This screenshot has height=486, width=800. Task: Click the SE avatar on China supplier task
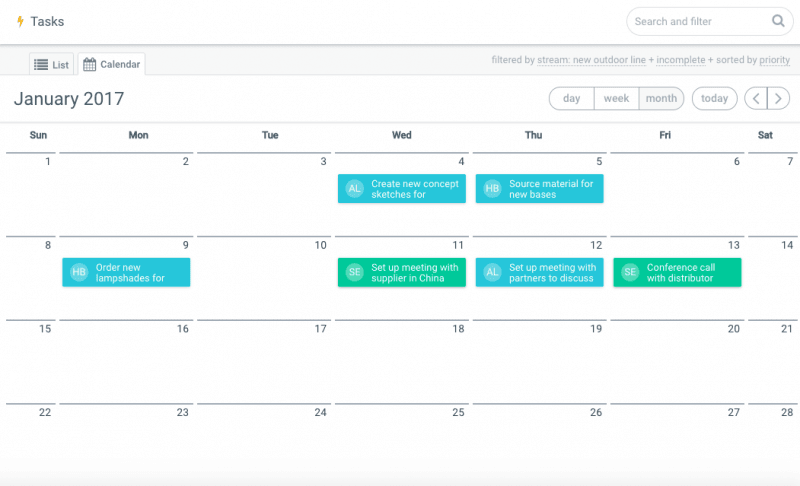coord(354,272)
